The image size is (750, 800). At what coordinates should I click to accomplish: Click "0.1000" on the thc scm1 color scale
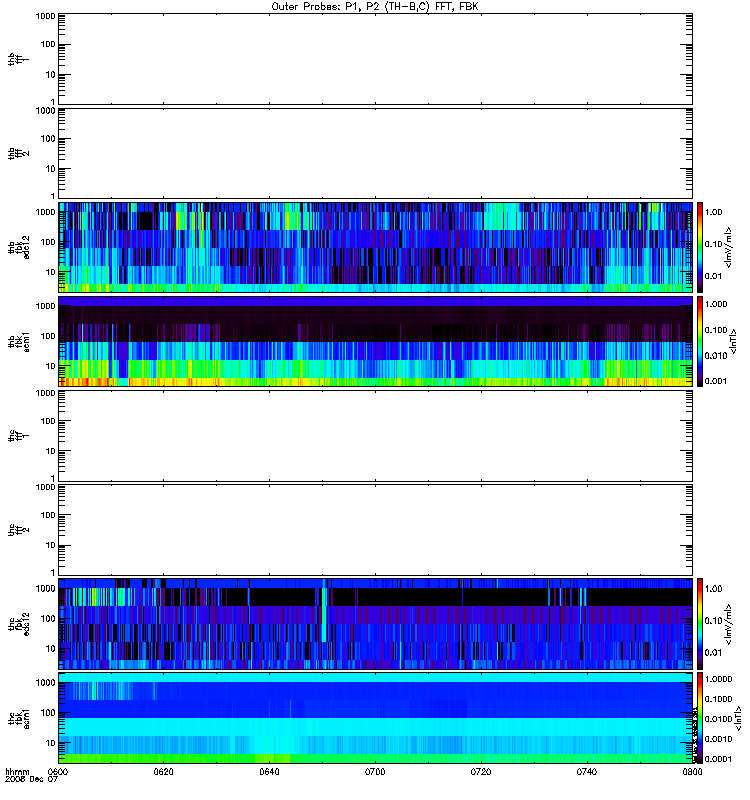click(718, 699)
